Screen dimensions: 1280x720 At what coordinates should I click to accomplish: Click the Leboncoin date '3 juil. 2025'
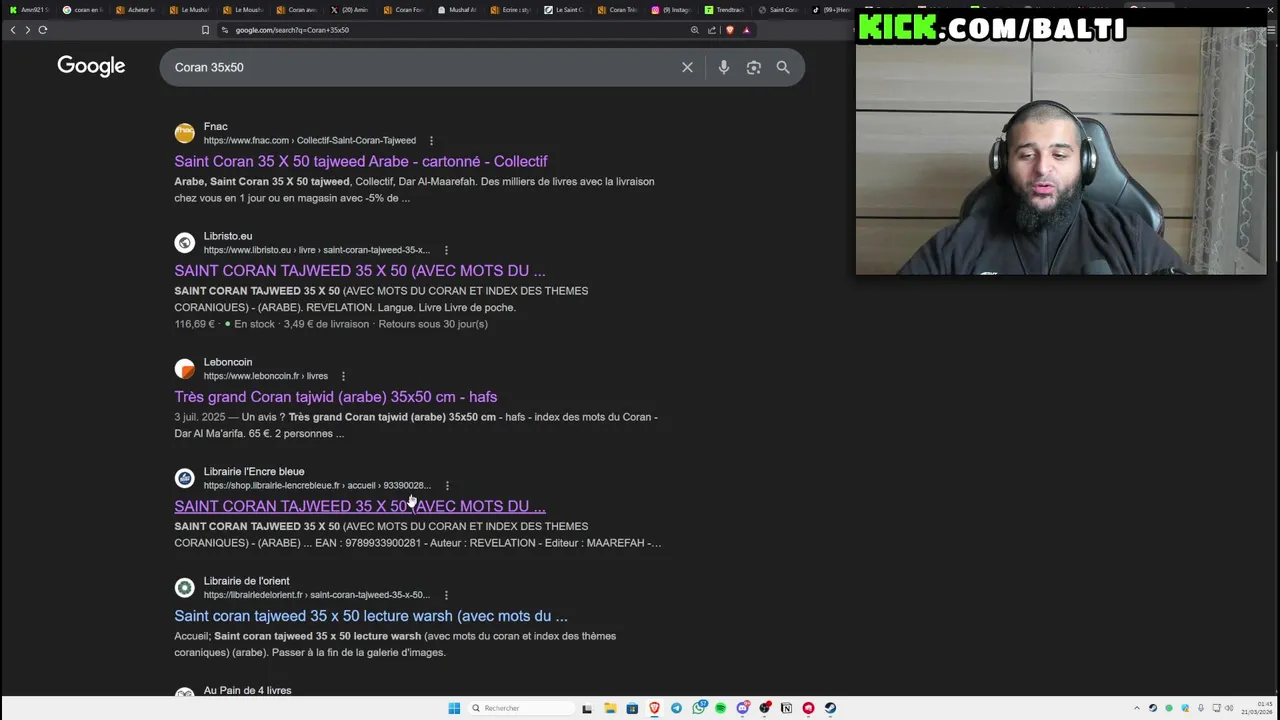pos(200,417)
